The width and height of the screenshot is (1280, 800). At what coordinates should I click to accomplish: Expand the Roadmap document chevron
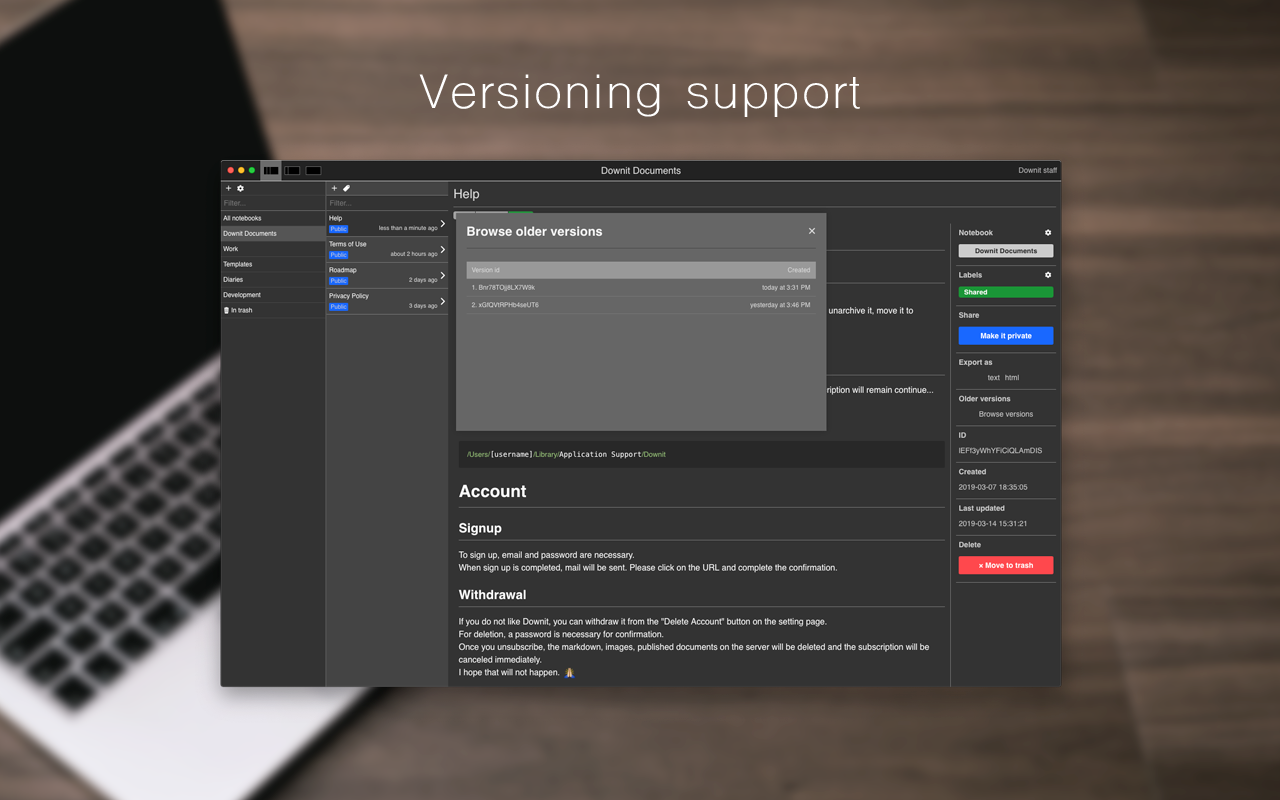point(443,275)
